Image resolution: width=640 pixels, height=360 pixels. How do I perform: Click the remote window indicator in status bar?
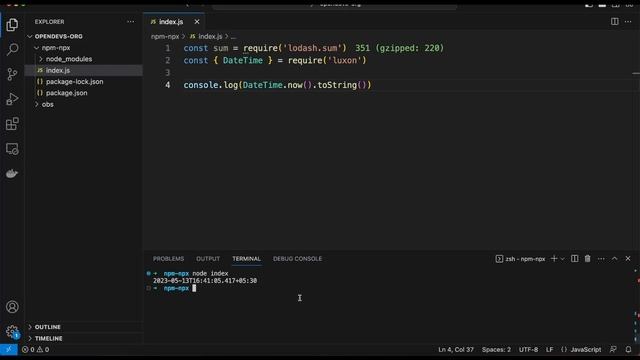[x=9, y=349]
